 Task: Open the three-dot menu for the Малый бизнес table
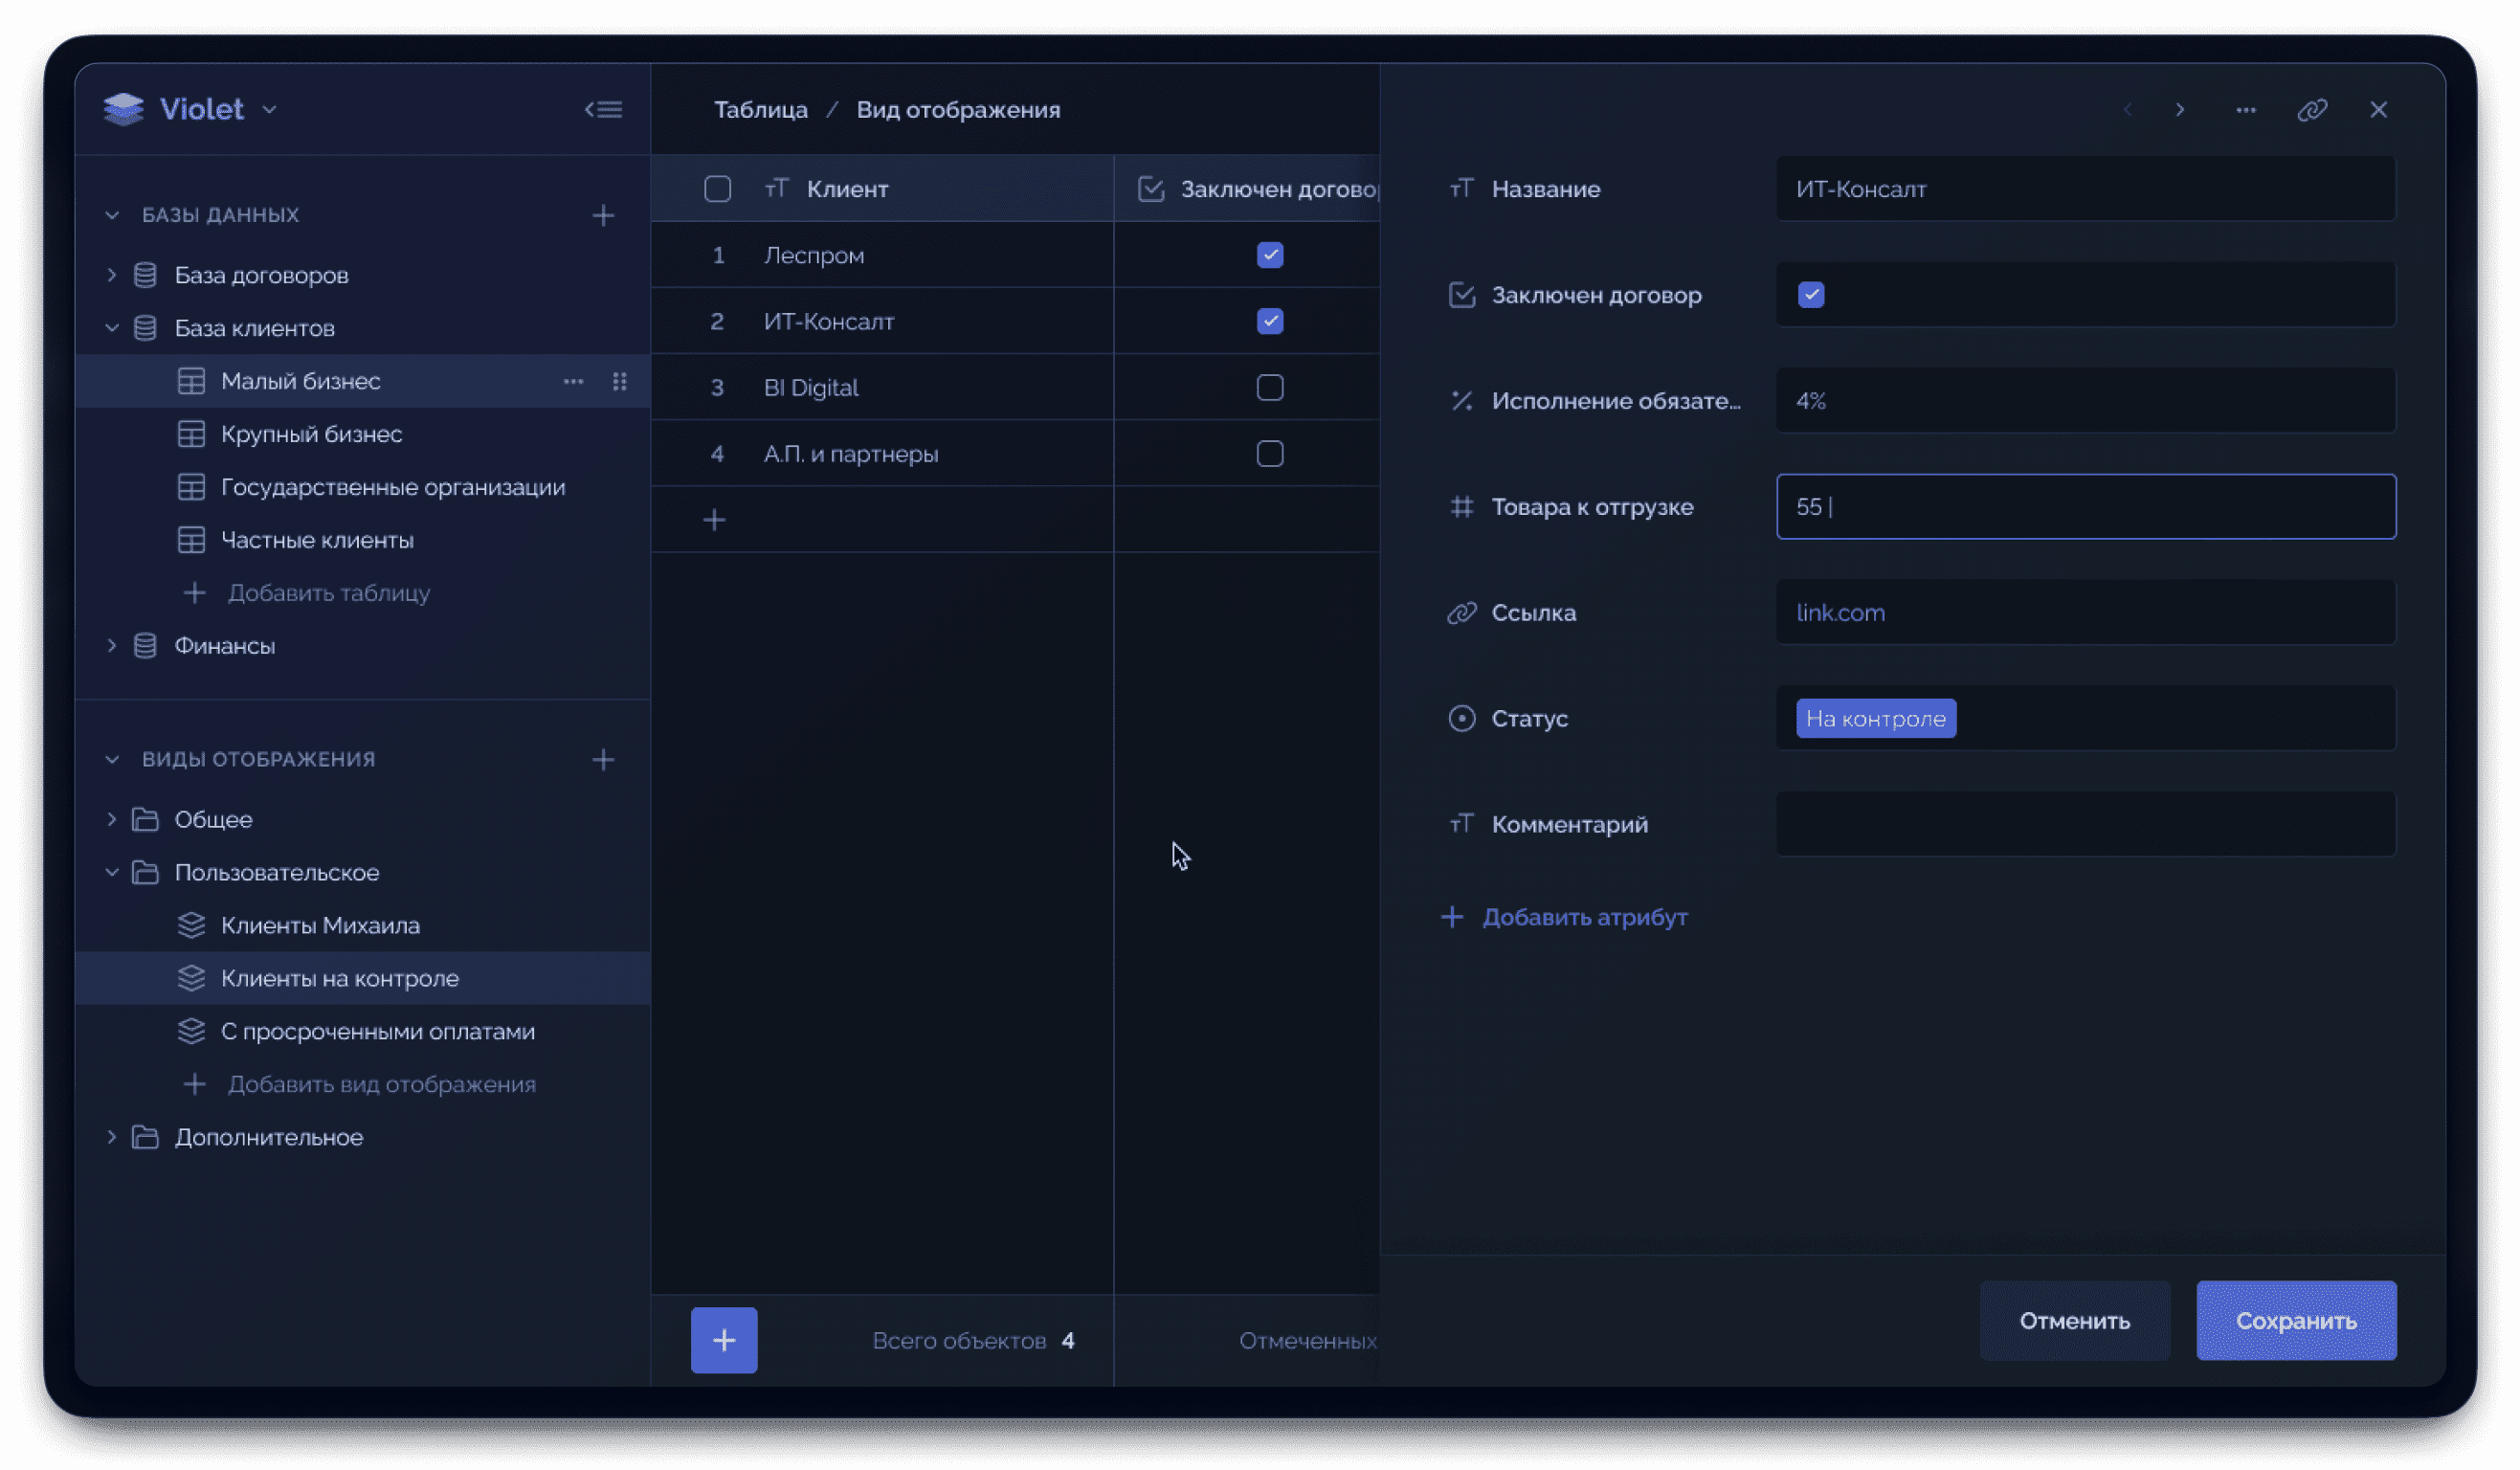573,381
